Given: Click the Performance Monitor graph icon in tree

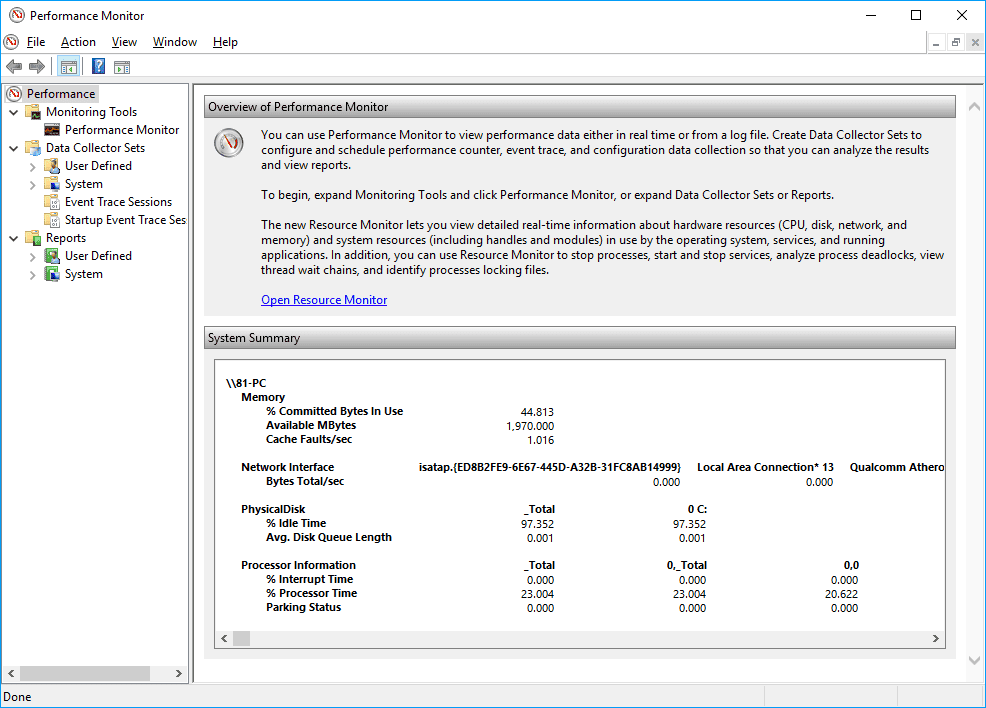Looking at the screenshot, I should (x=52, y=130).
